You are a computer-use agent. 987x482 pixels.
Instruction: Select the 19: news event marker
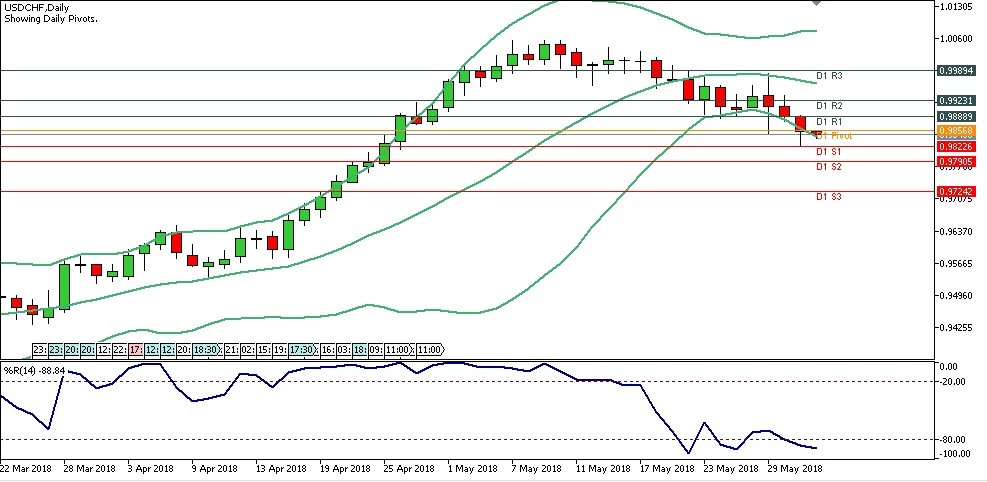[x=280, y=349]
